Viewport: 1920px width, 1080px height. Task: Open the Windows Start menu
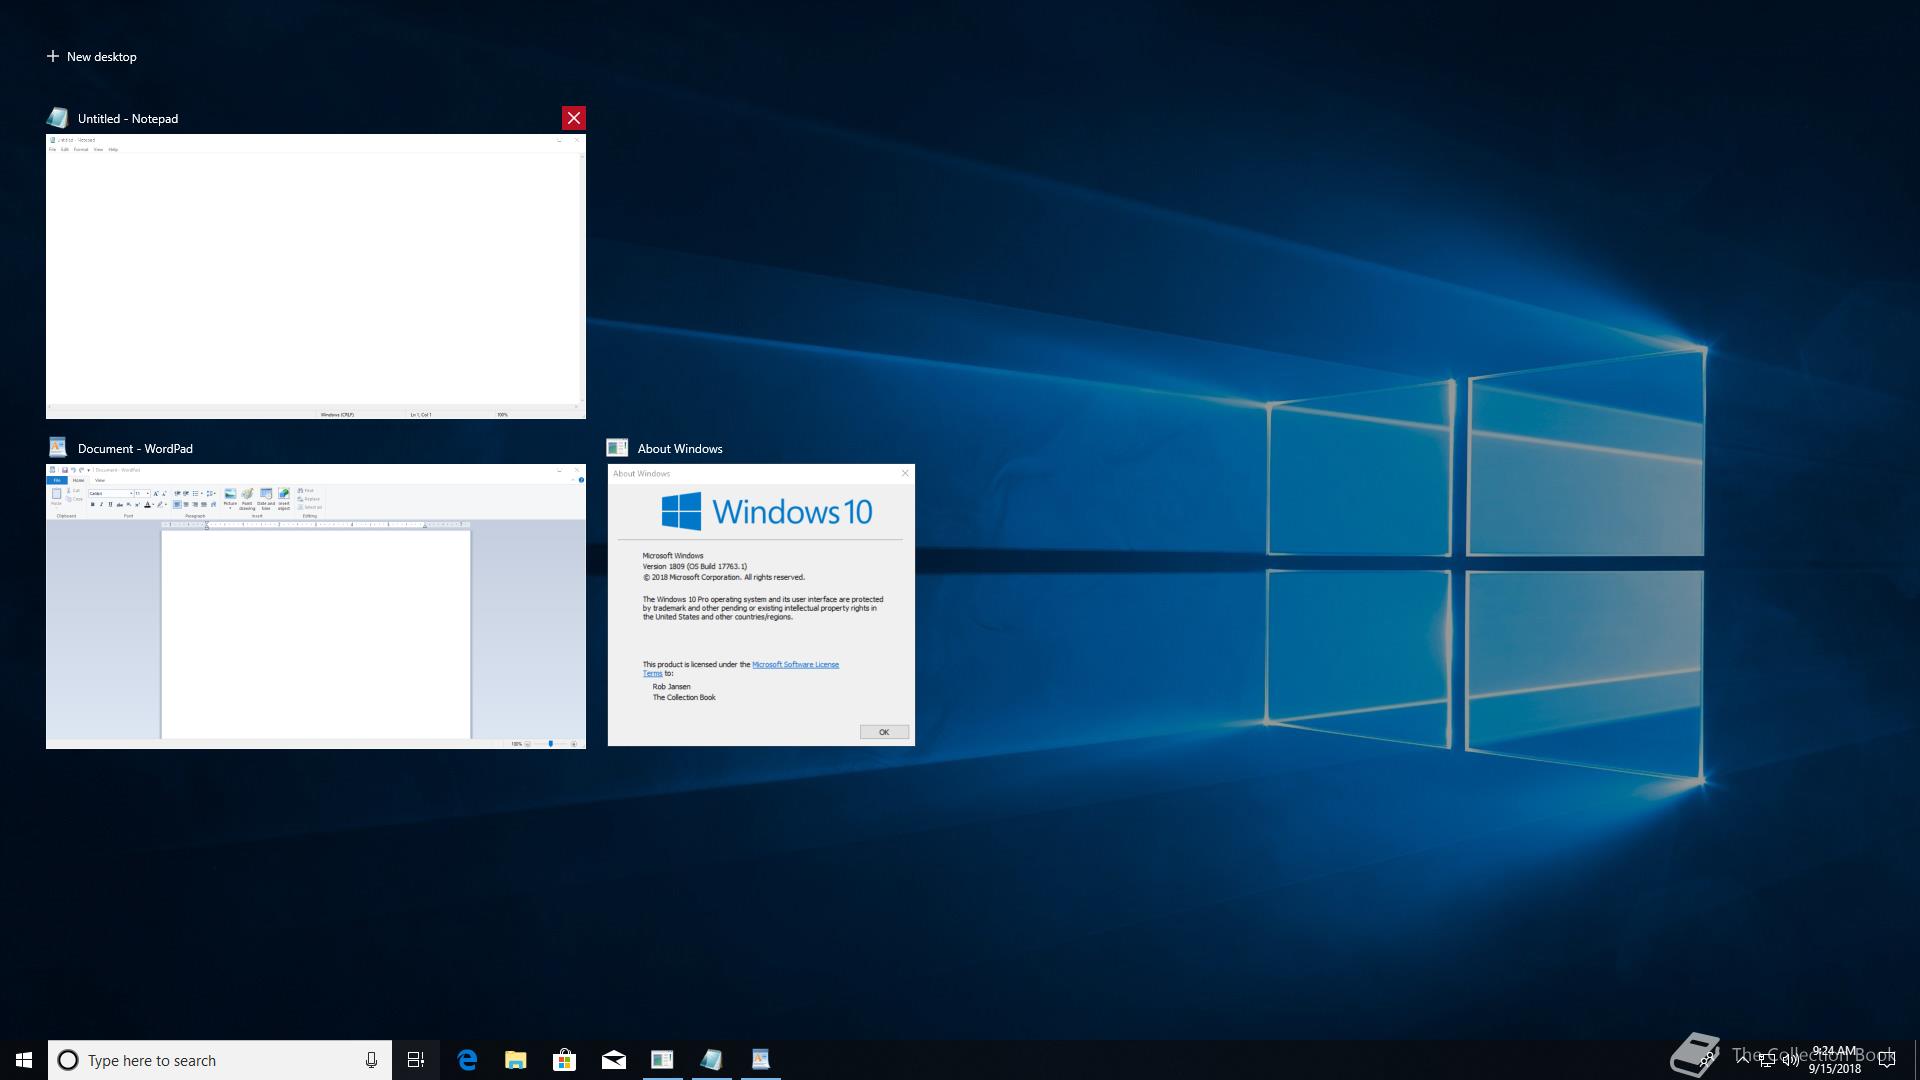(24, 1060)
